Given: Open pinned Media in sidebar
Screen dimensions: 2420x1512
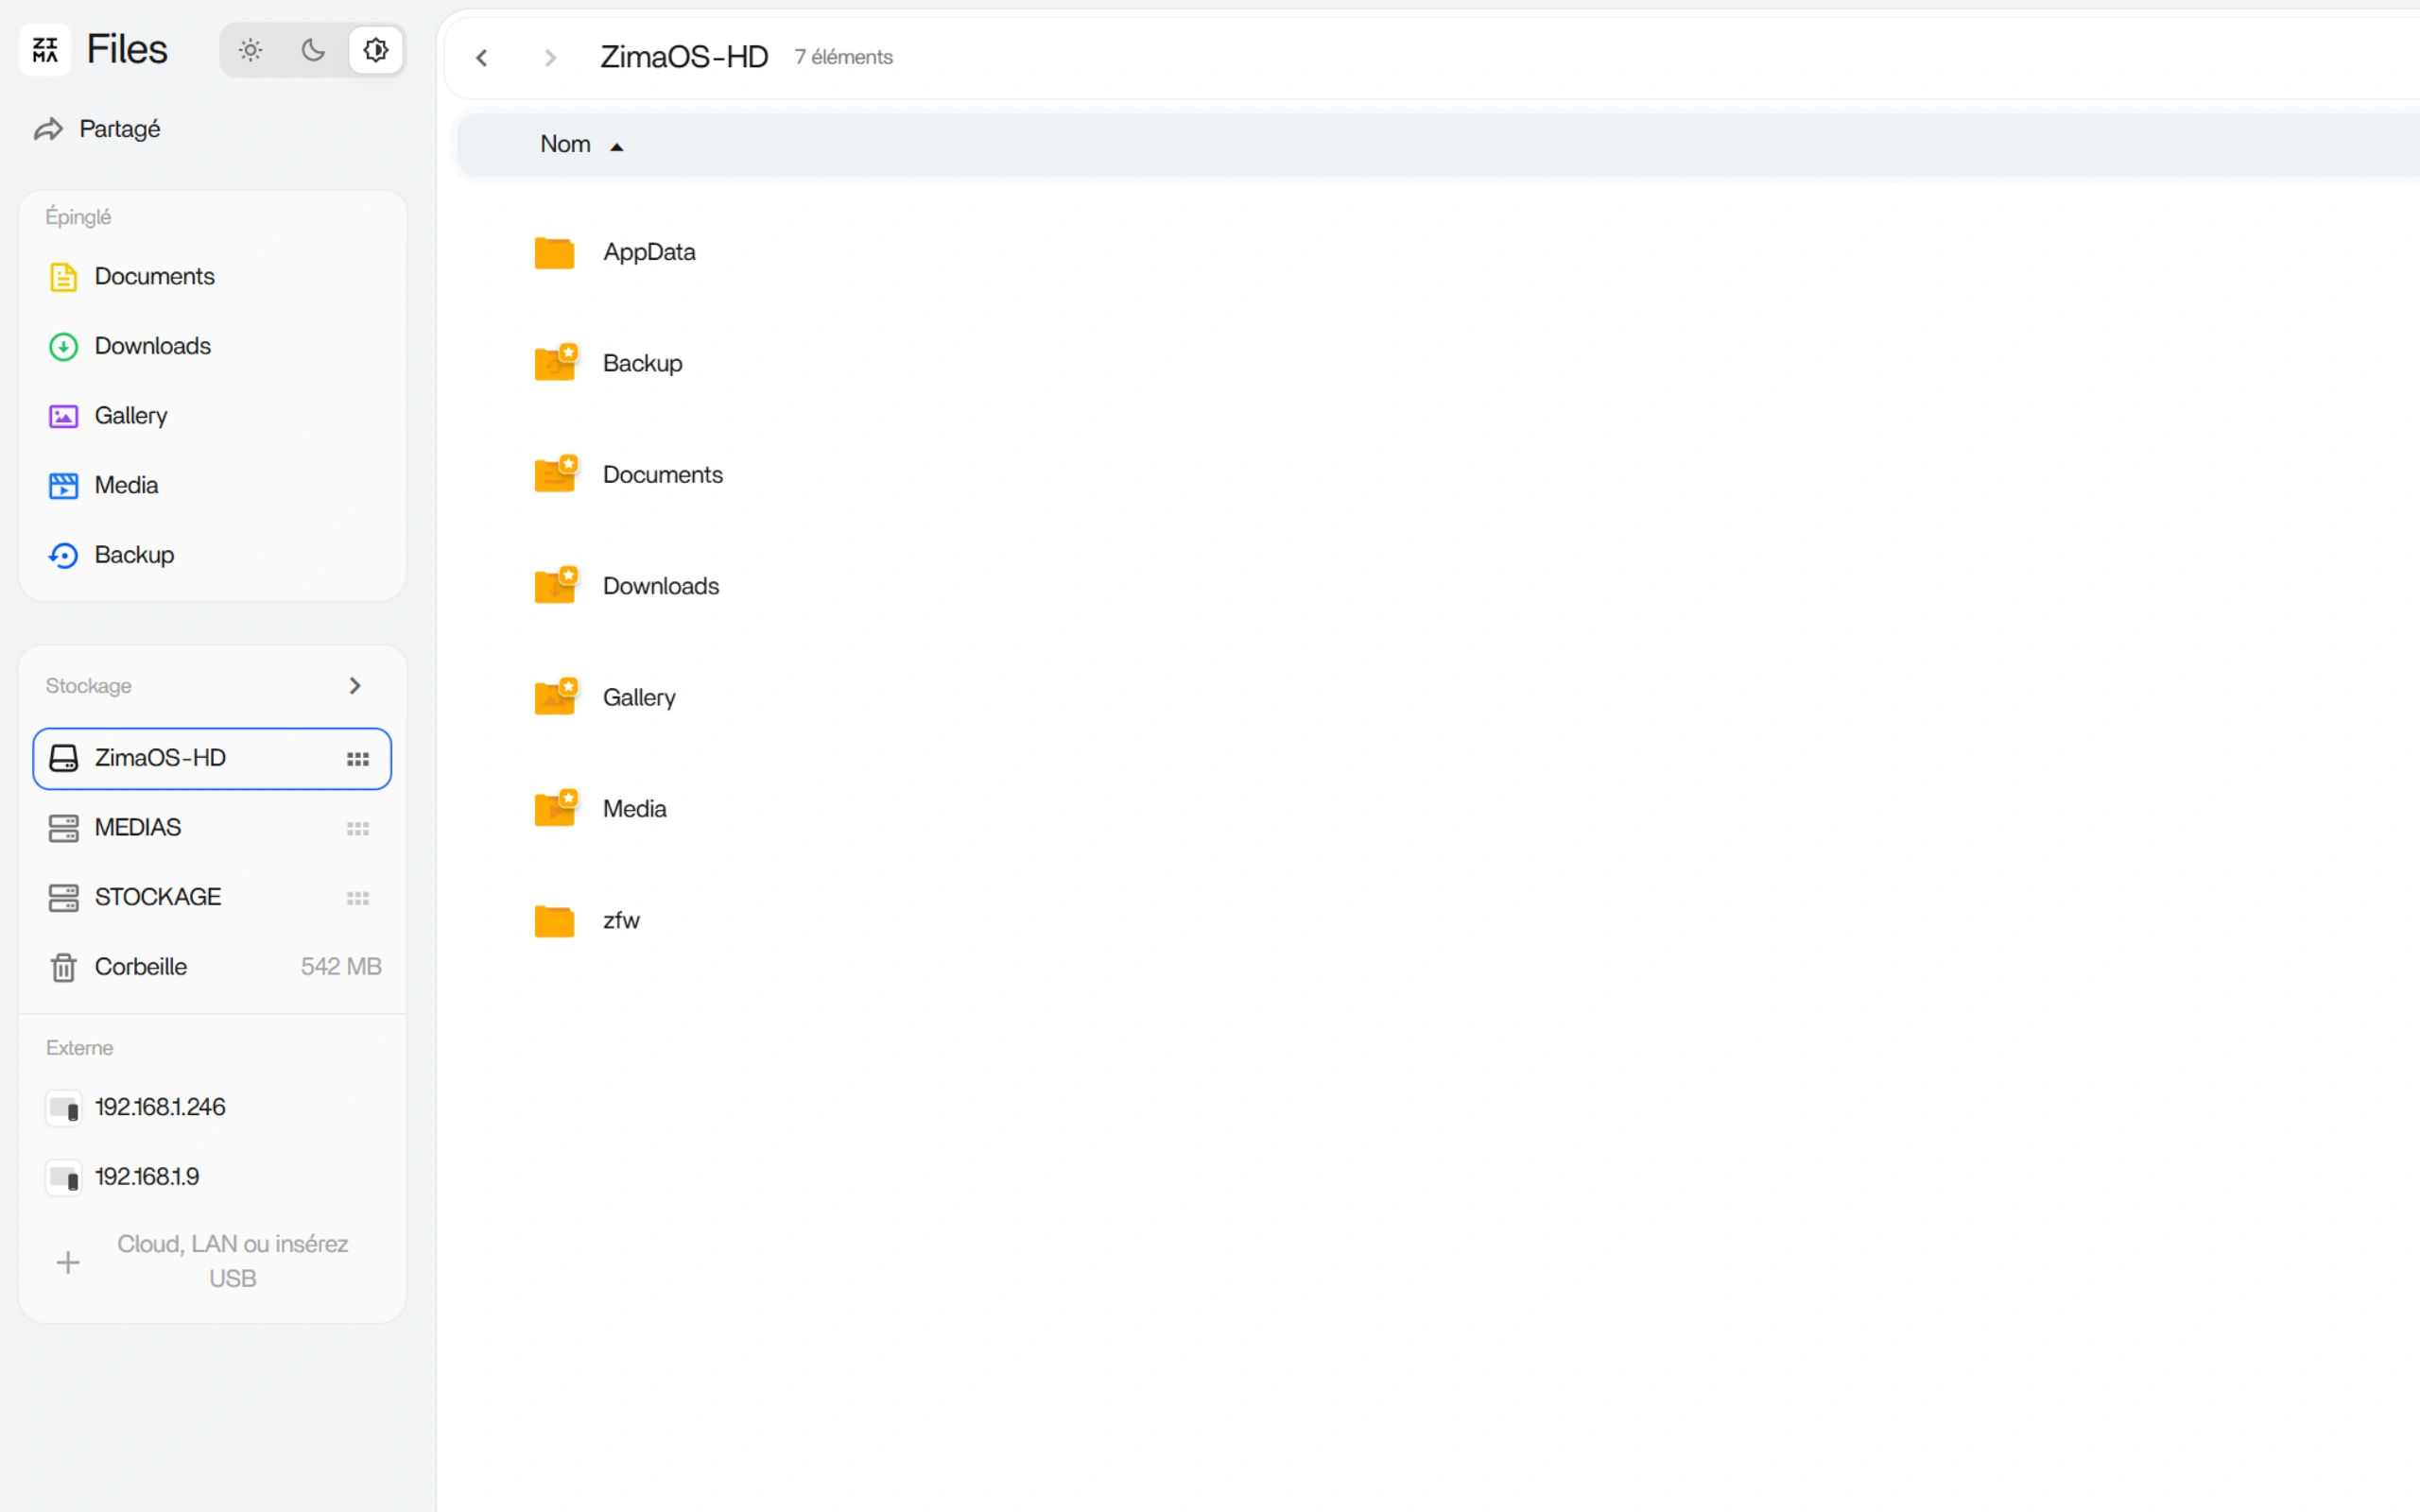Looking at the screenshot, I should 212,486.
